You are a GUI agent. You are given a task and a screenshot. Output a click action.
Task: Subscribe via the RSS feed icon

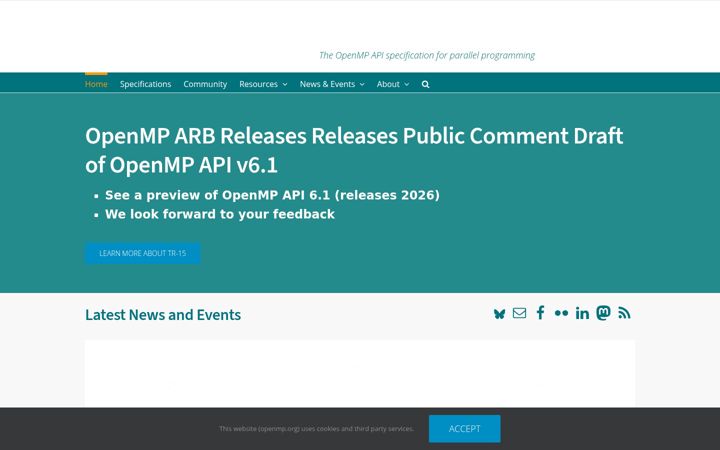[x=624, y=313]
